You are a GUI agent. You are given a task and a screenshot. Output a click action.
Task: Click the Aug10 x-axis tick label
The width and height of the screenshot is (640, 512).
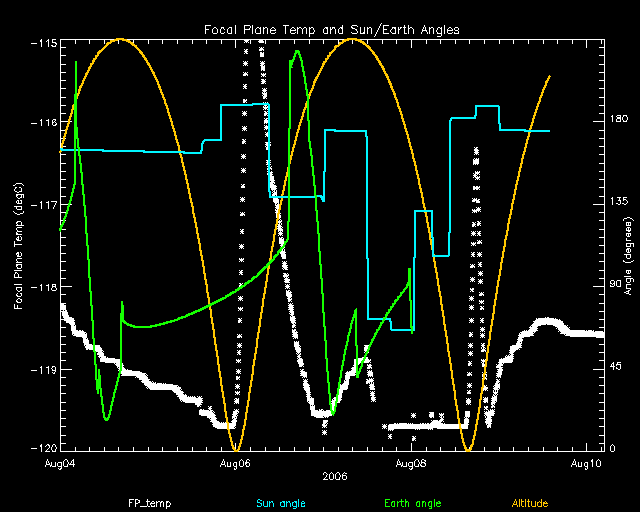point(588,464)
